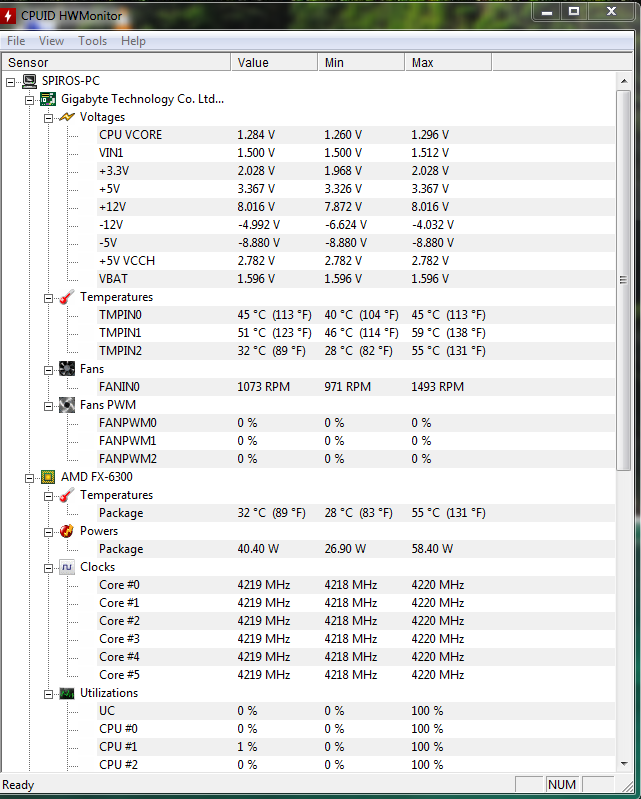
Task: Click the motherboard Temperatures thermometer icon
Action: point(67,297)
